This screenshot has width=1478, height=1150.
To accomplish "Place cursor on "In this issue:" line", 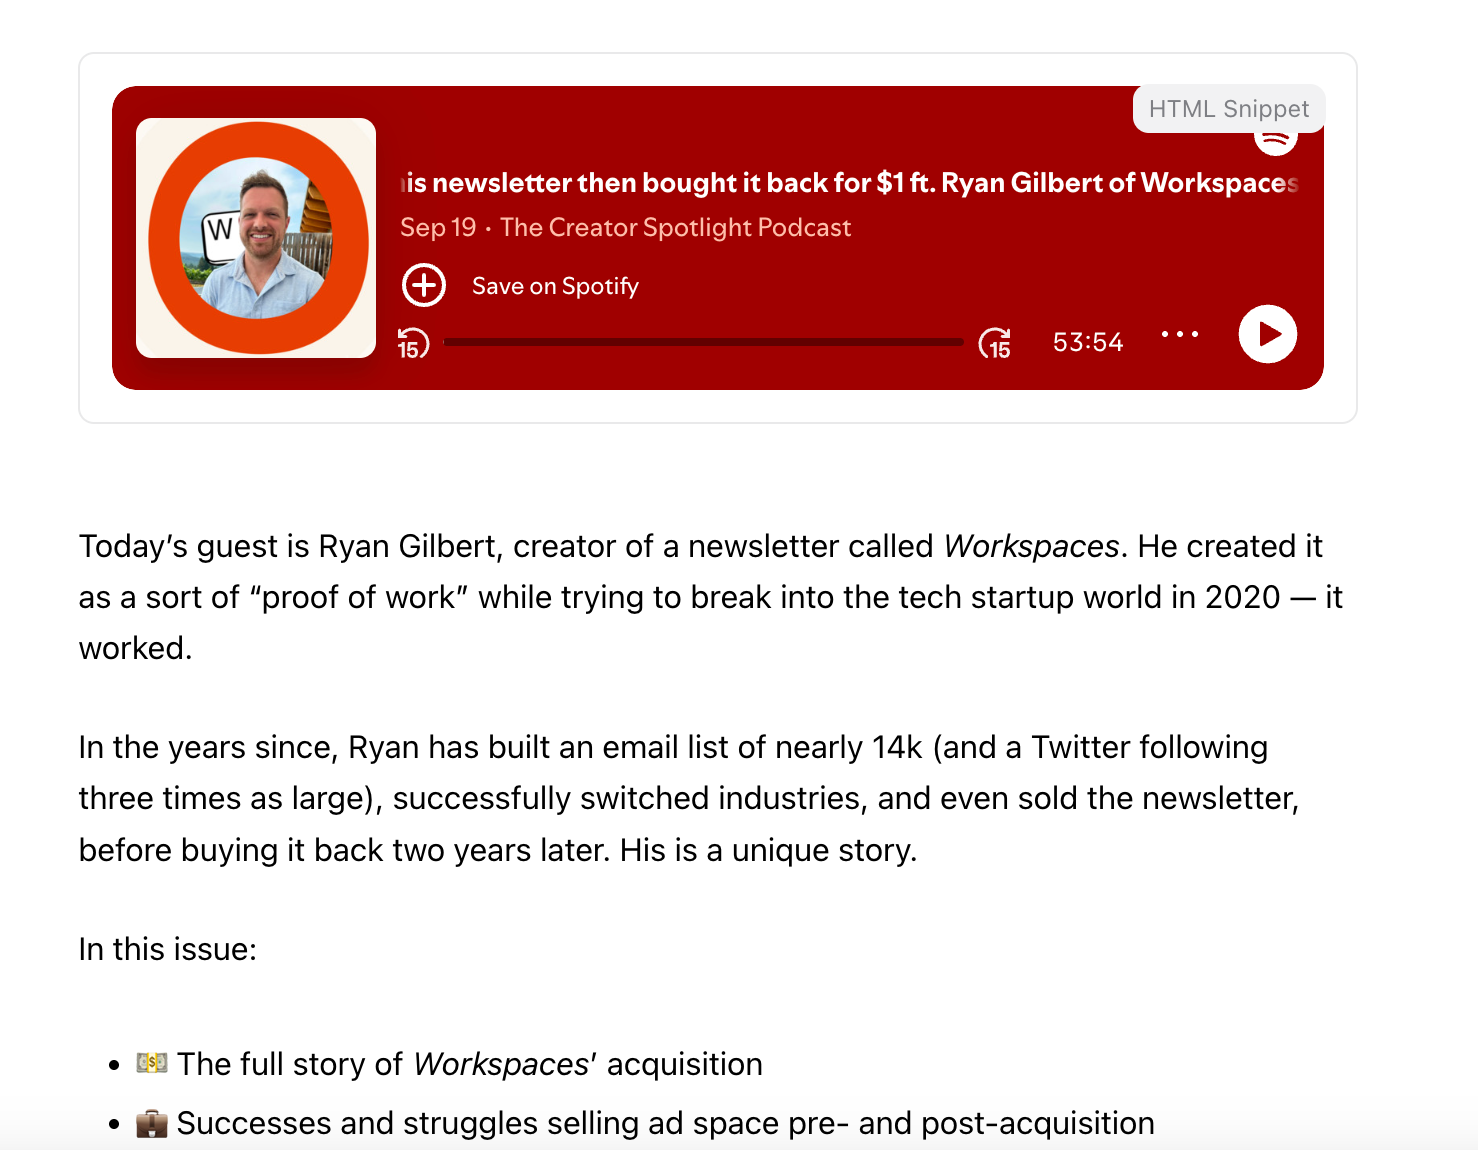I will [x=168, y=949].
